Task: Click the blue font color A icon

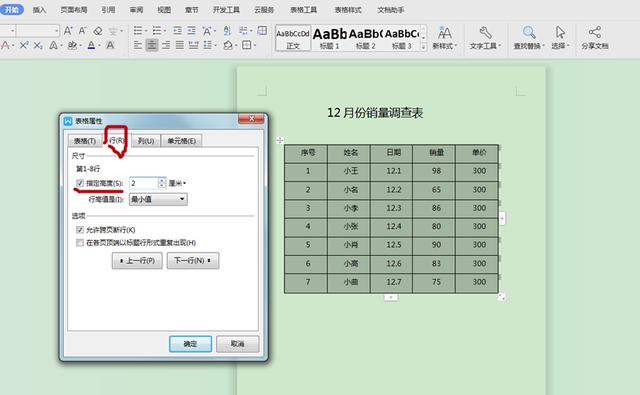Action: pos(91,45)
